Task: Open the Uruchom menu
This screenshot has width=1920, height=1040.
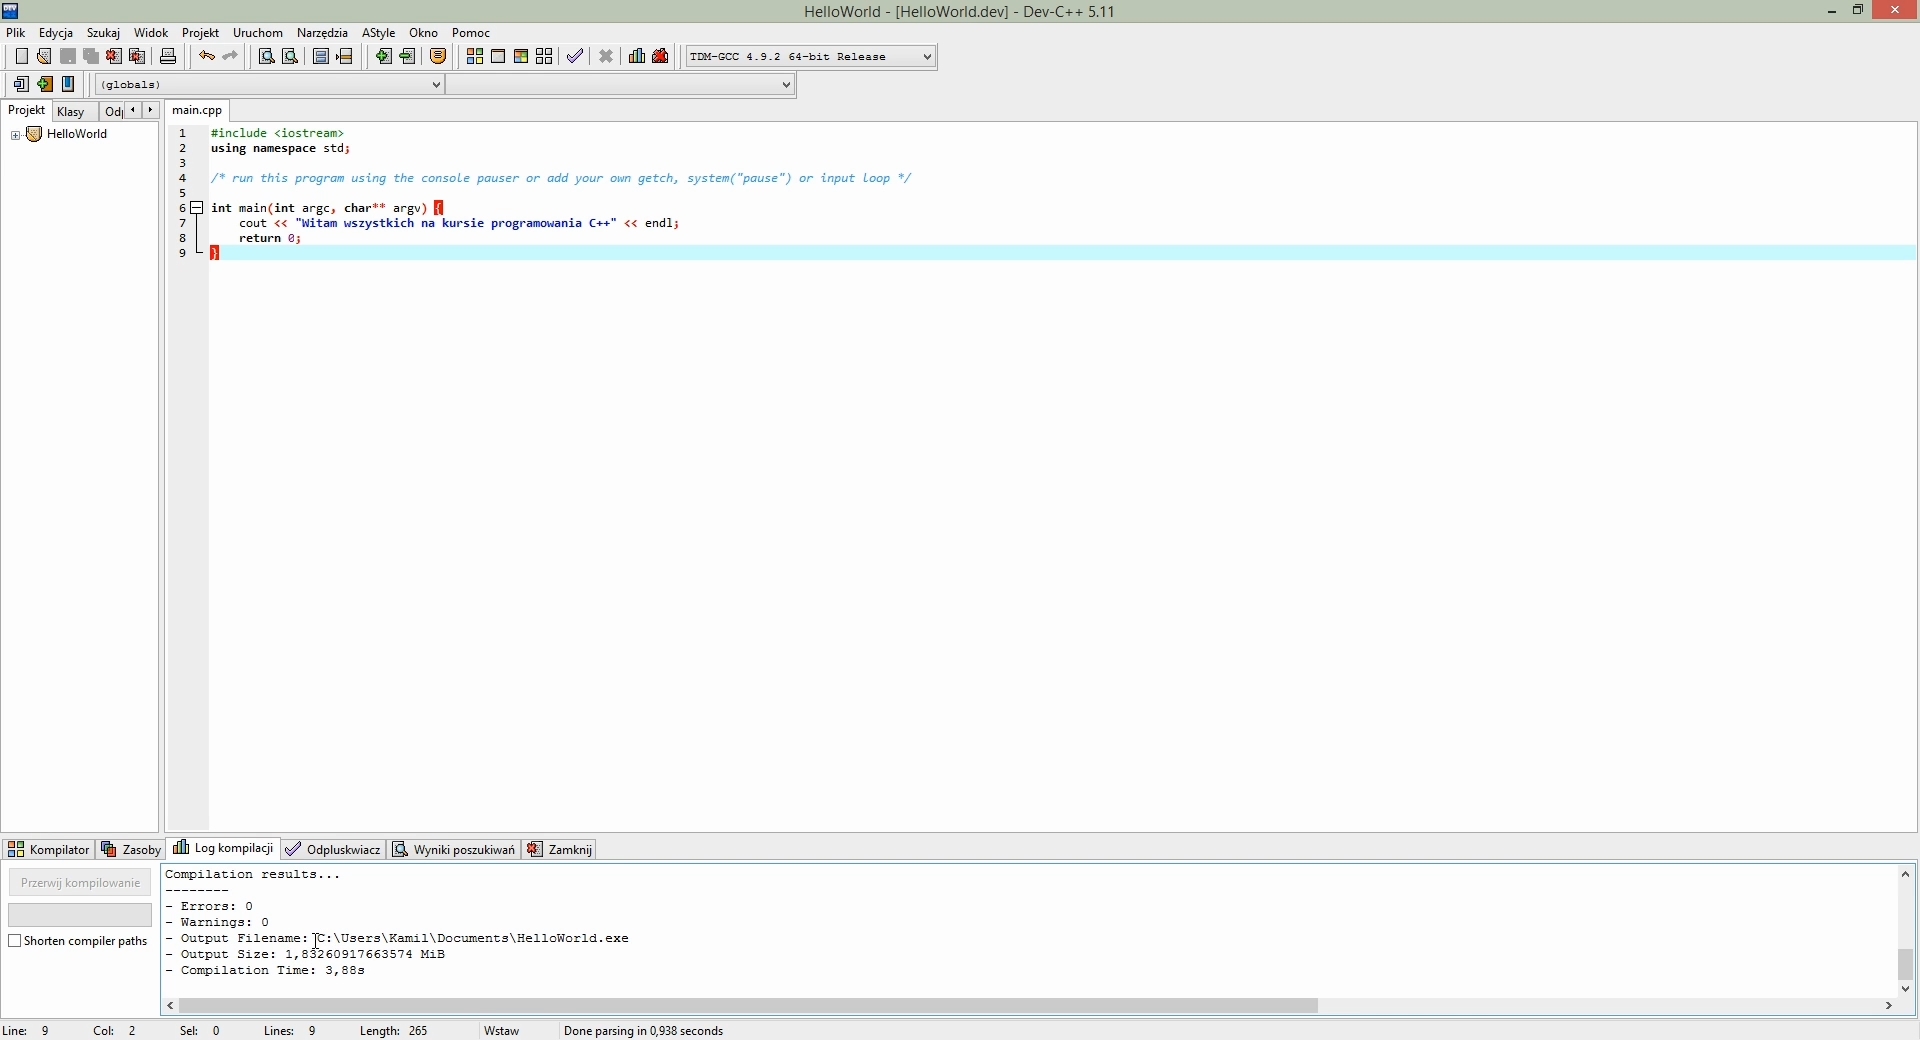Action: 257,33
